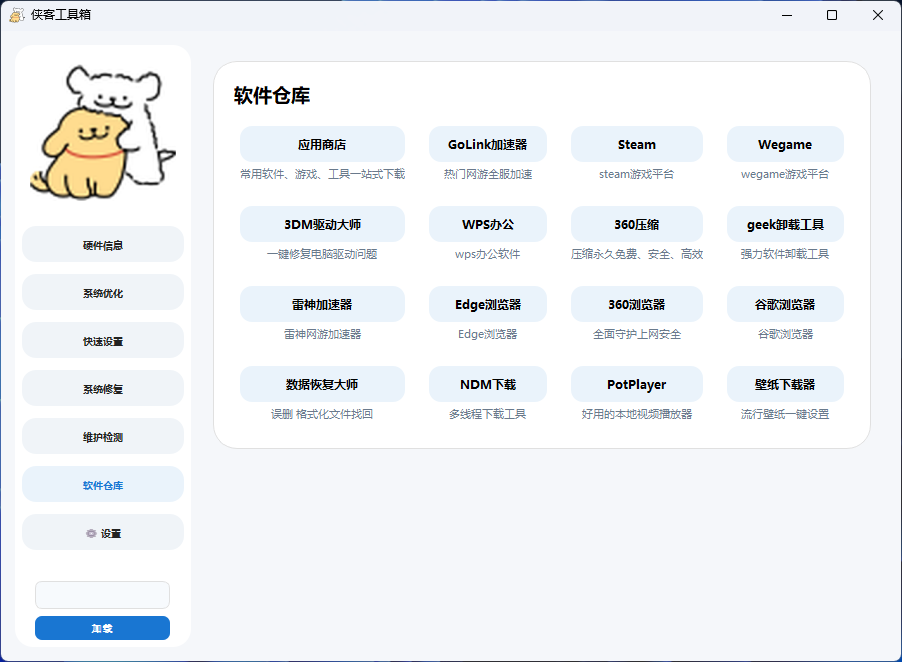Open 设置 with the gear icon
Viewport: 902px width, 662px height.
tap(103, 533)
